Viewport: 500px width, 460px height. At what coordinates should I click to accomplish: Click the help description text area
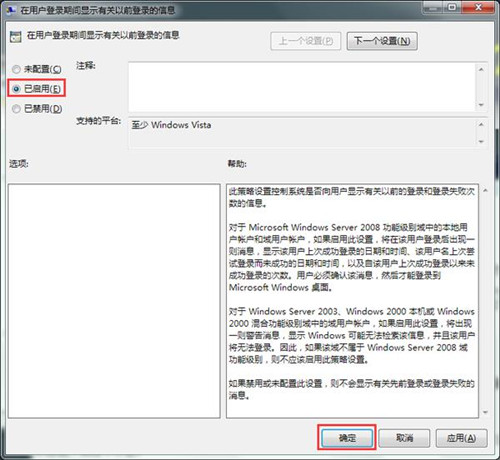point(352,301)
